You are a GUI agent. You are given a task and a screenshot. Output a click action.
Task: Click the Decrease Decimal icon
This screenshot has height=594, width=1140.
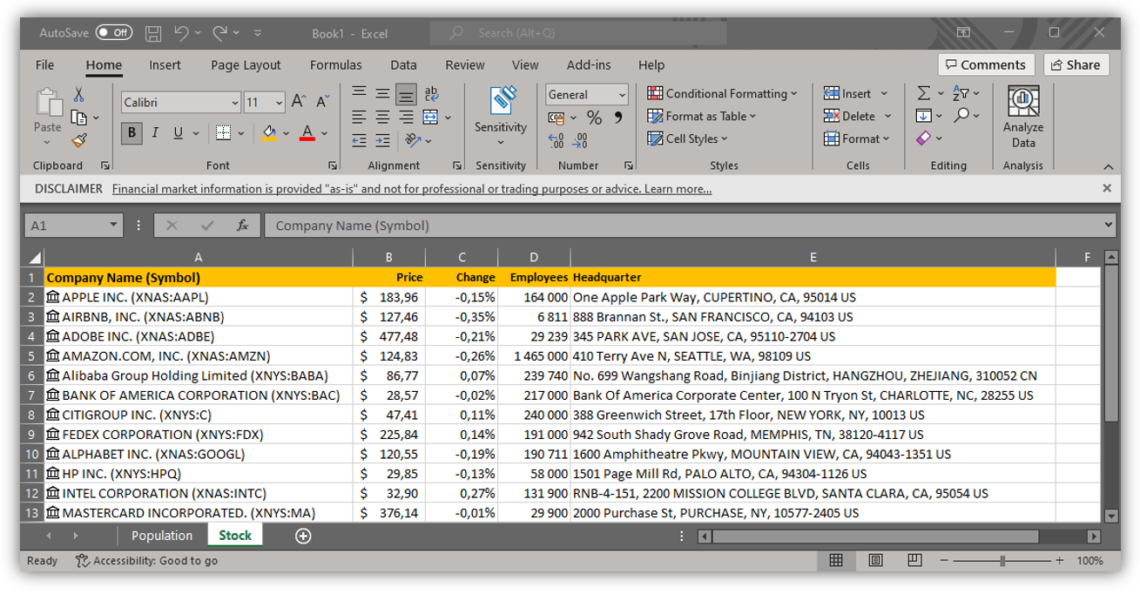tap(580, 140)
